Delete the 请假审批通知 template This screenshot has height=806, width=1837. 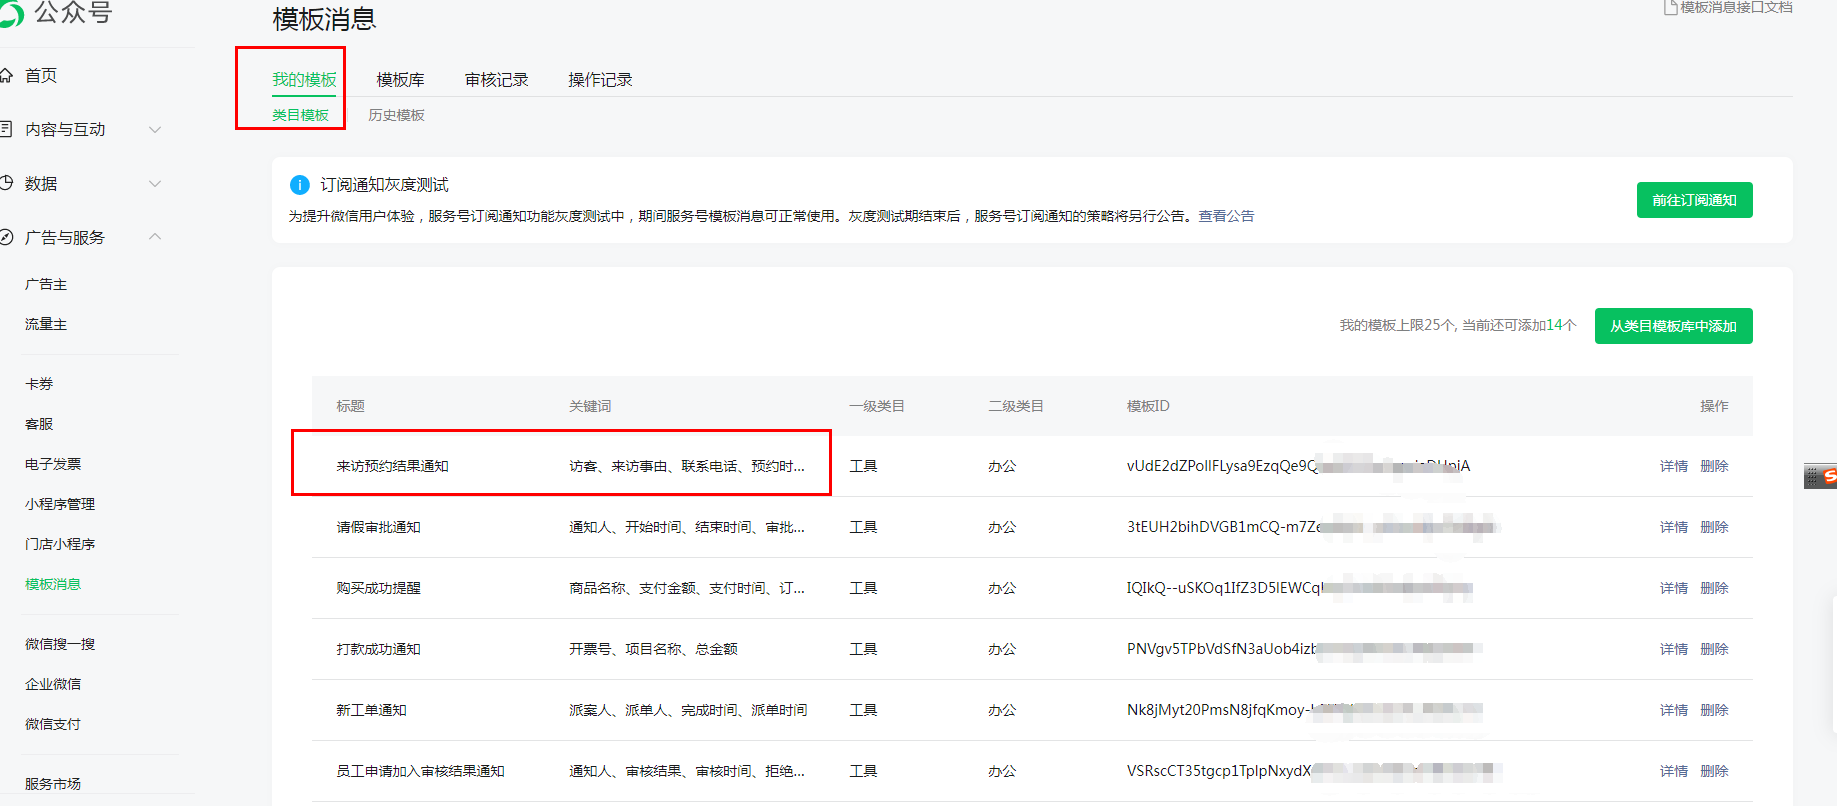(x=1714, y=527)
